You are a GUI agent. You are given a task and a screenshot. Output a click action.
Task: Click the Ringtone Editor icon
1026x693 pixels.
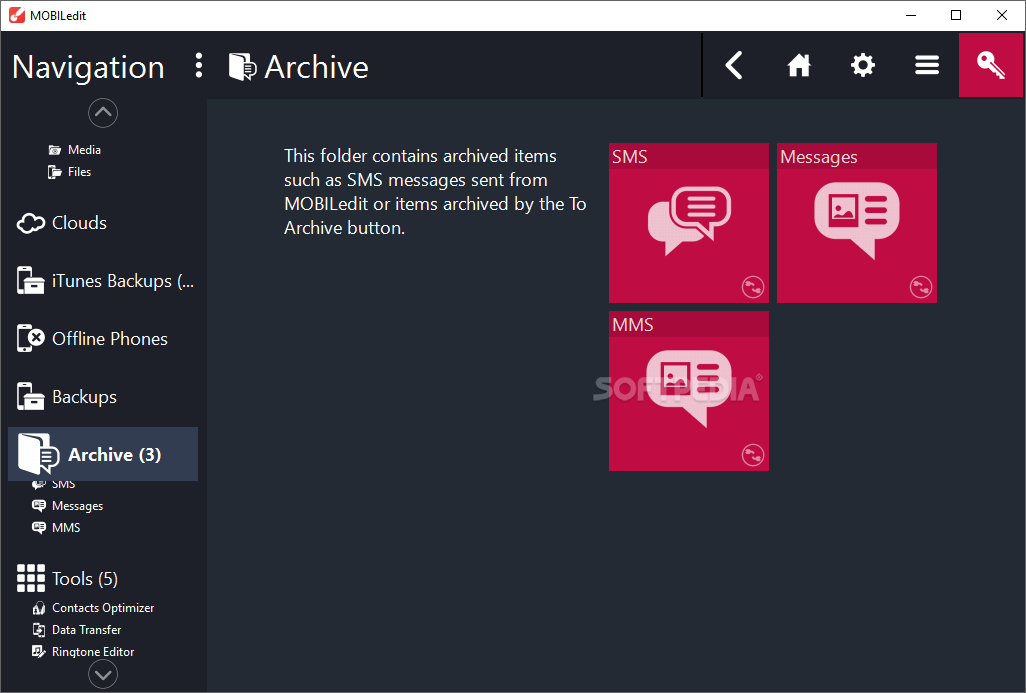click(39, 652)
